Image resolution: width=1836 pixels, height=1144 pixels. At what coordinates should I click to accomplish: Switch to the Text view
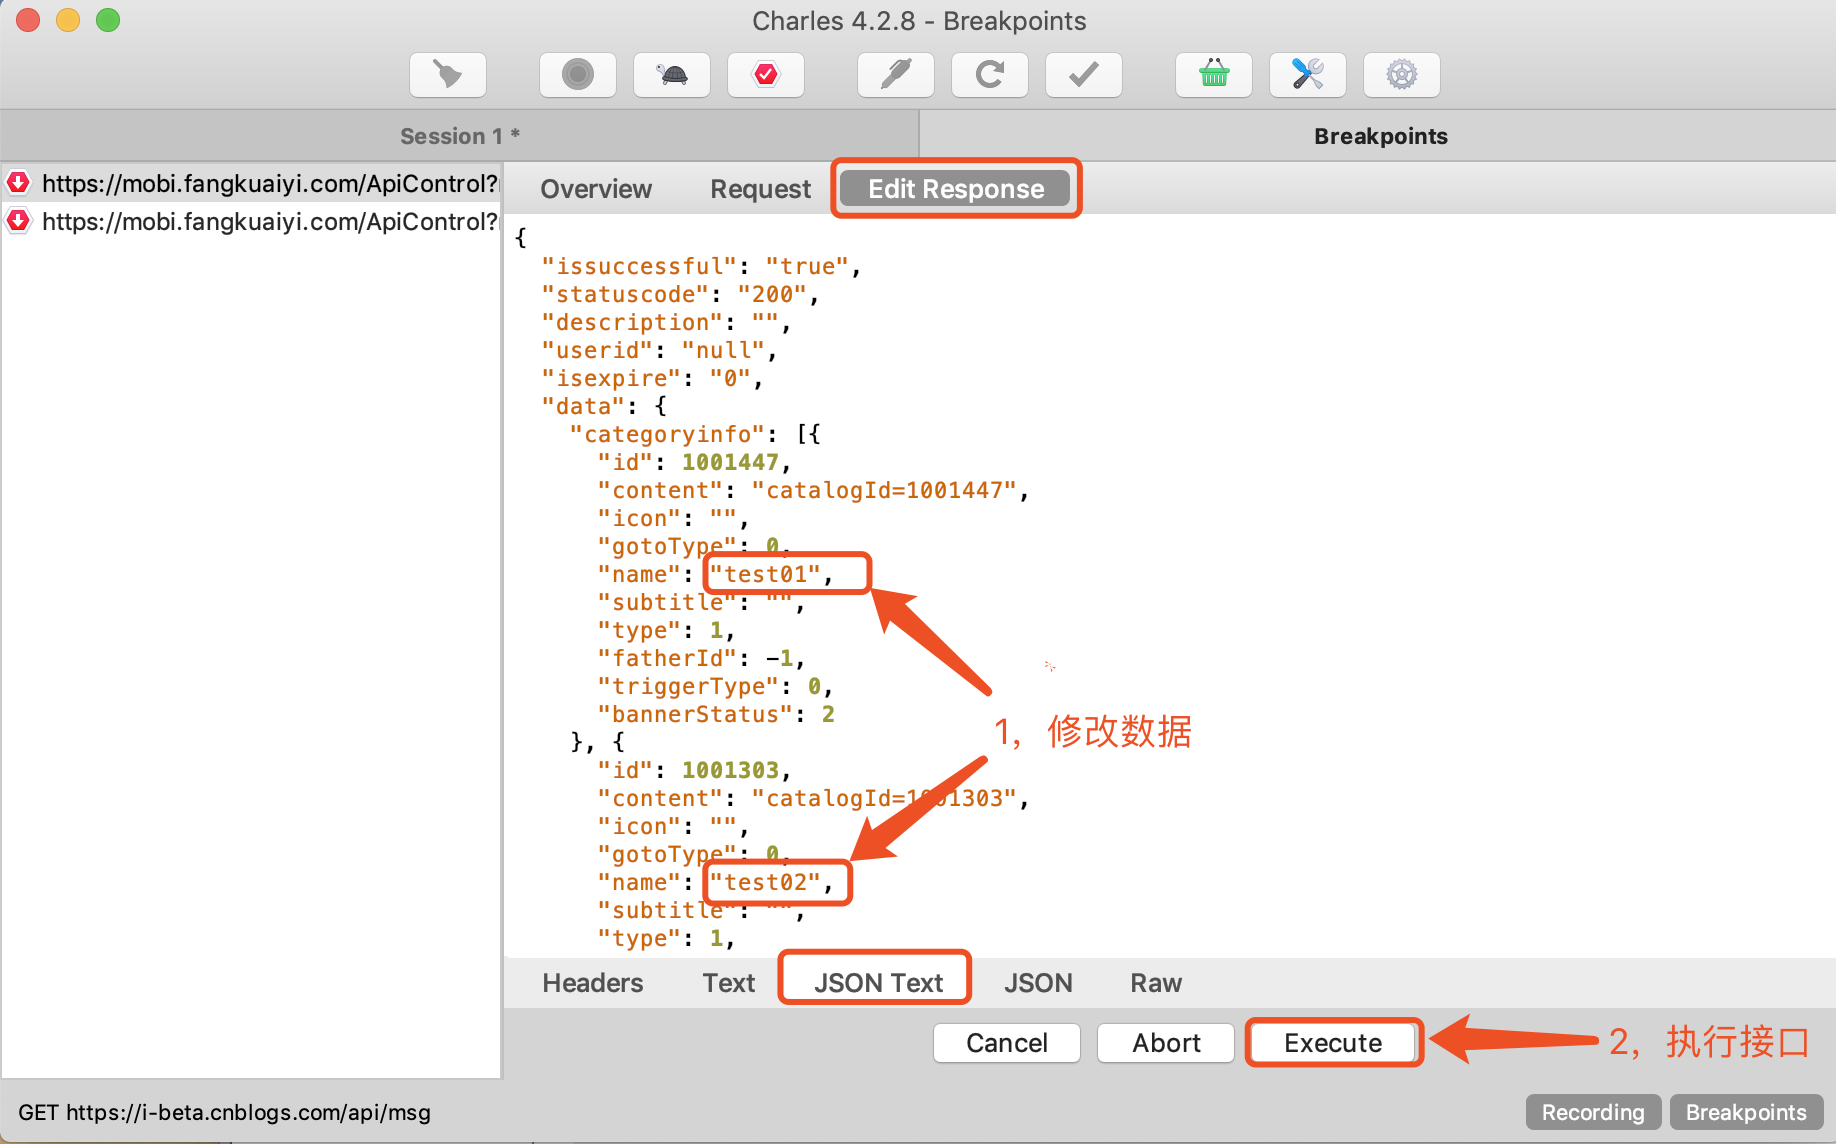[x=728, y=983]
